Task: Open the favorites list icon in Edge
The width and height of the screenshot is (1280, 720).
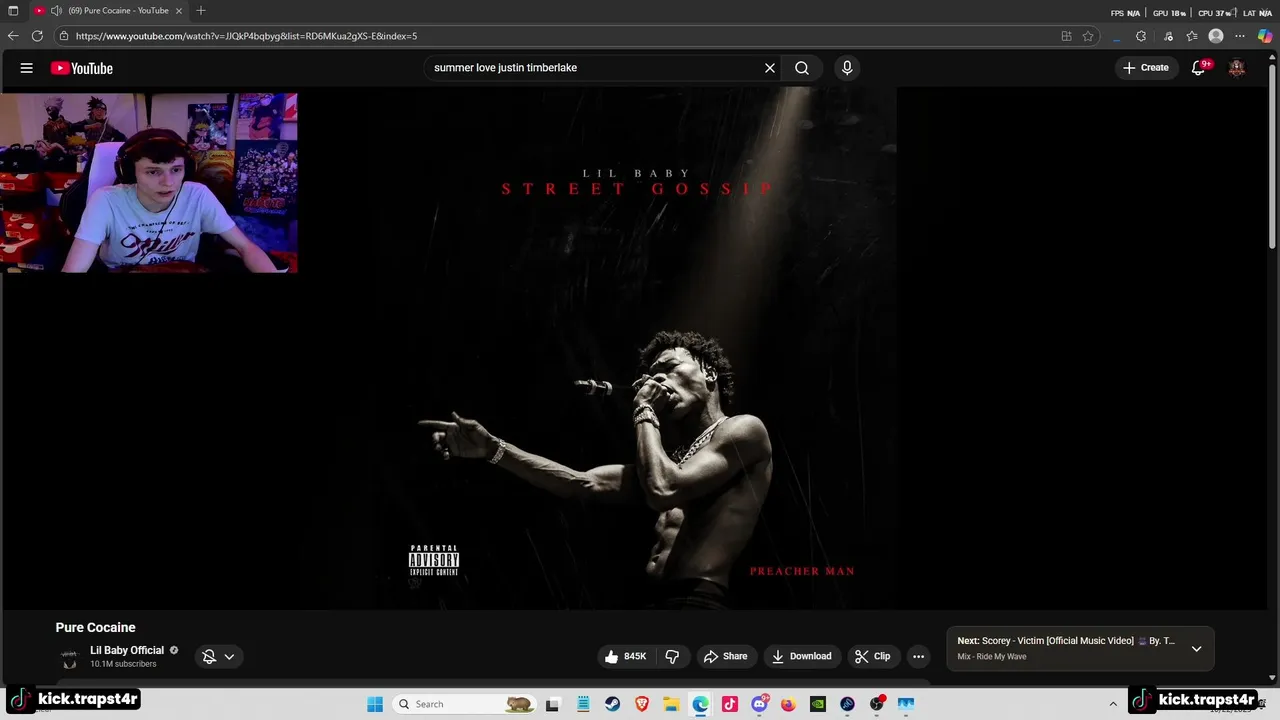Action: pos(1192,36)
